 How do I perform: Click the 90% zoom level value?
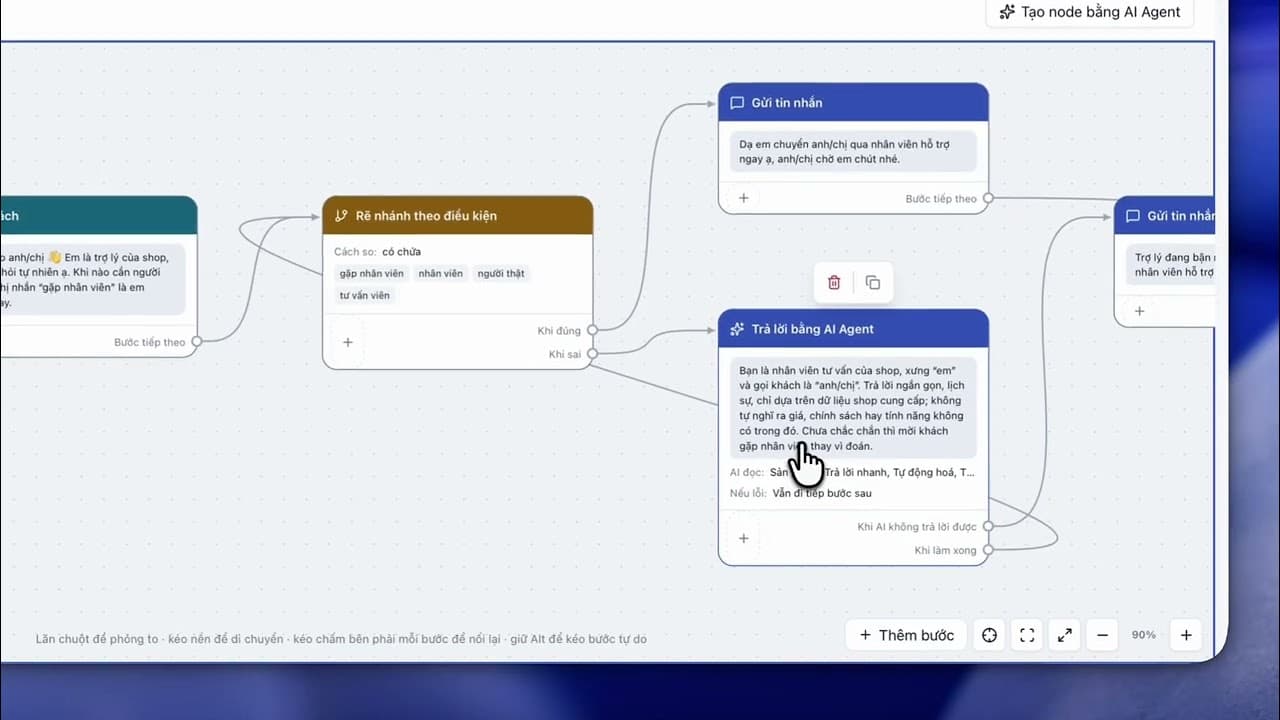(1144, 635)
